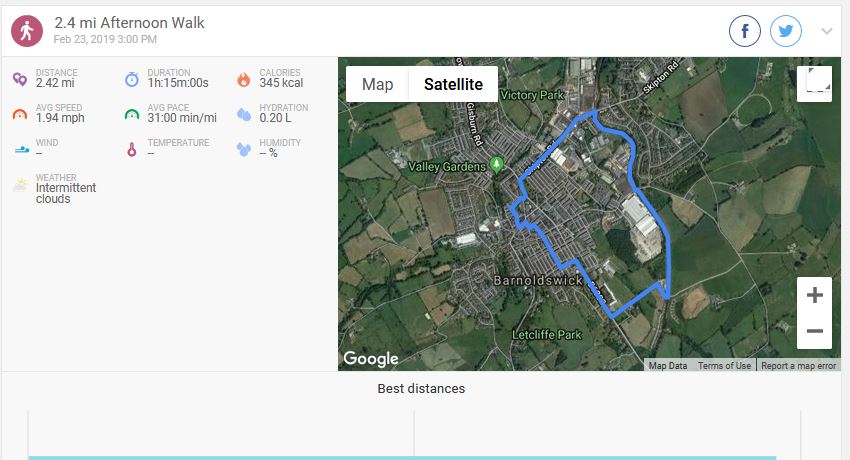The image size is (850, 460).
Task: Share the walk on Twitter
Action: point(786,31)
